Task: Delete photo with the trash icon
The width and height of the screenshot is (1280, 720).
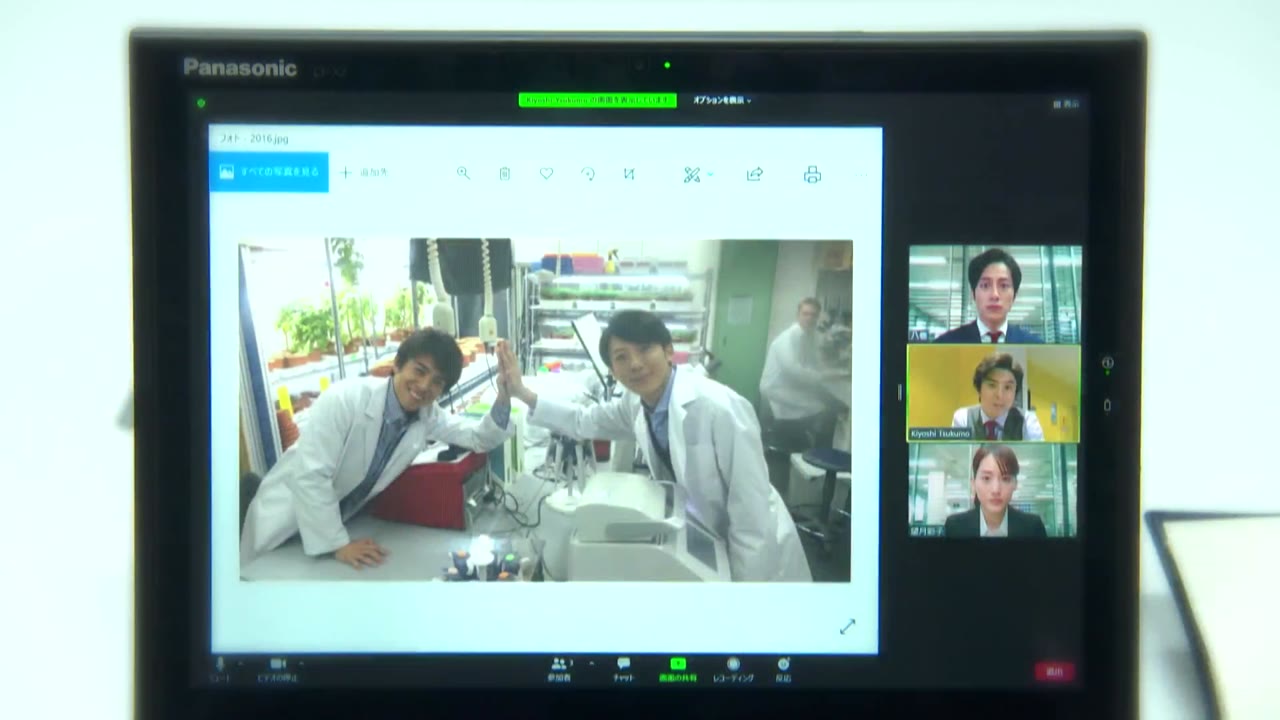Action: (x=505, y=173)
